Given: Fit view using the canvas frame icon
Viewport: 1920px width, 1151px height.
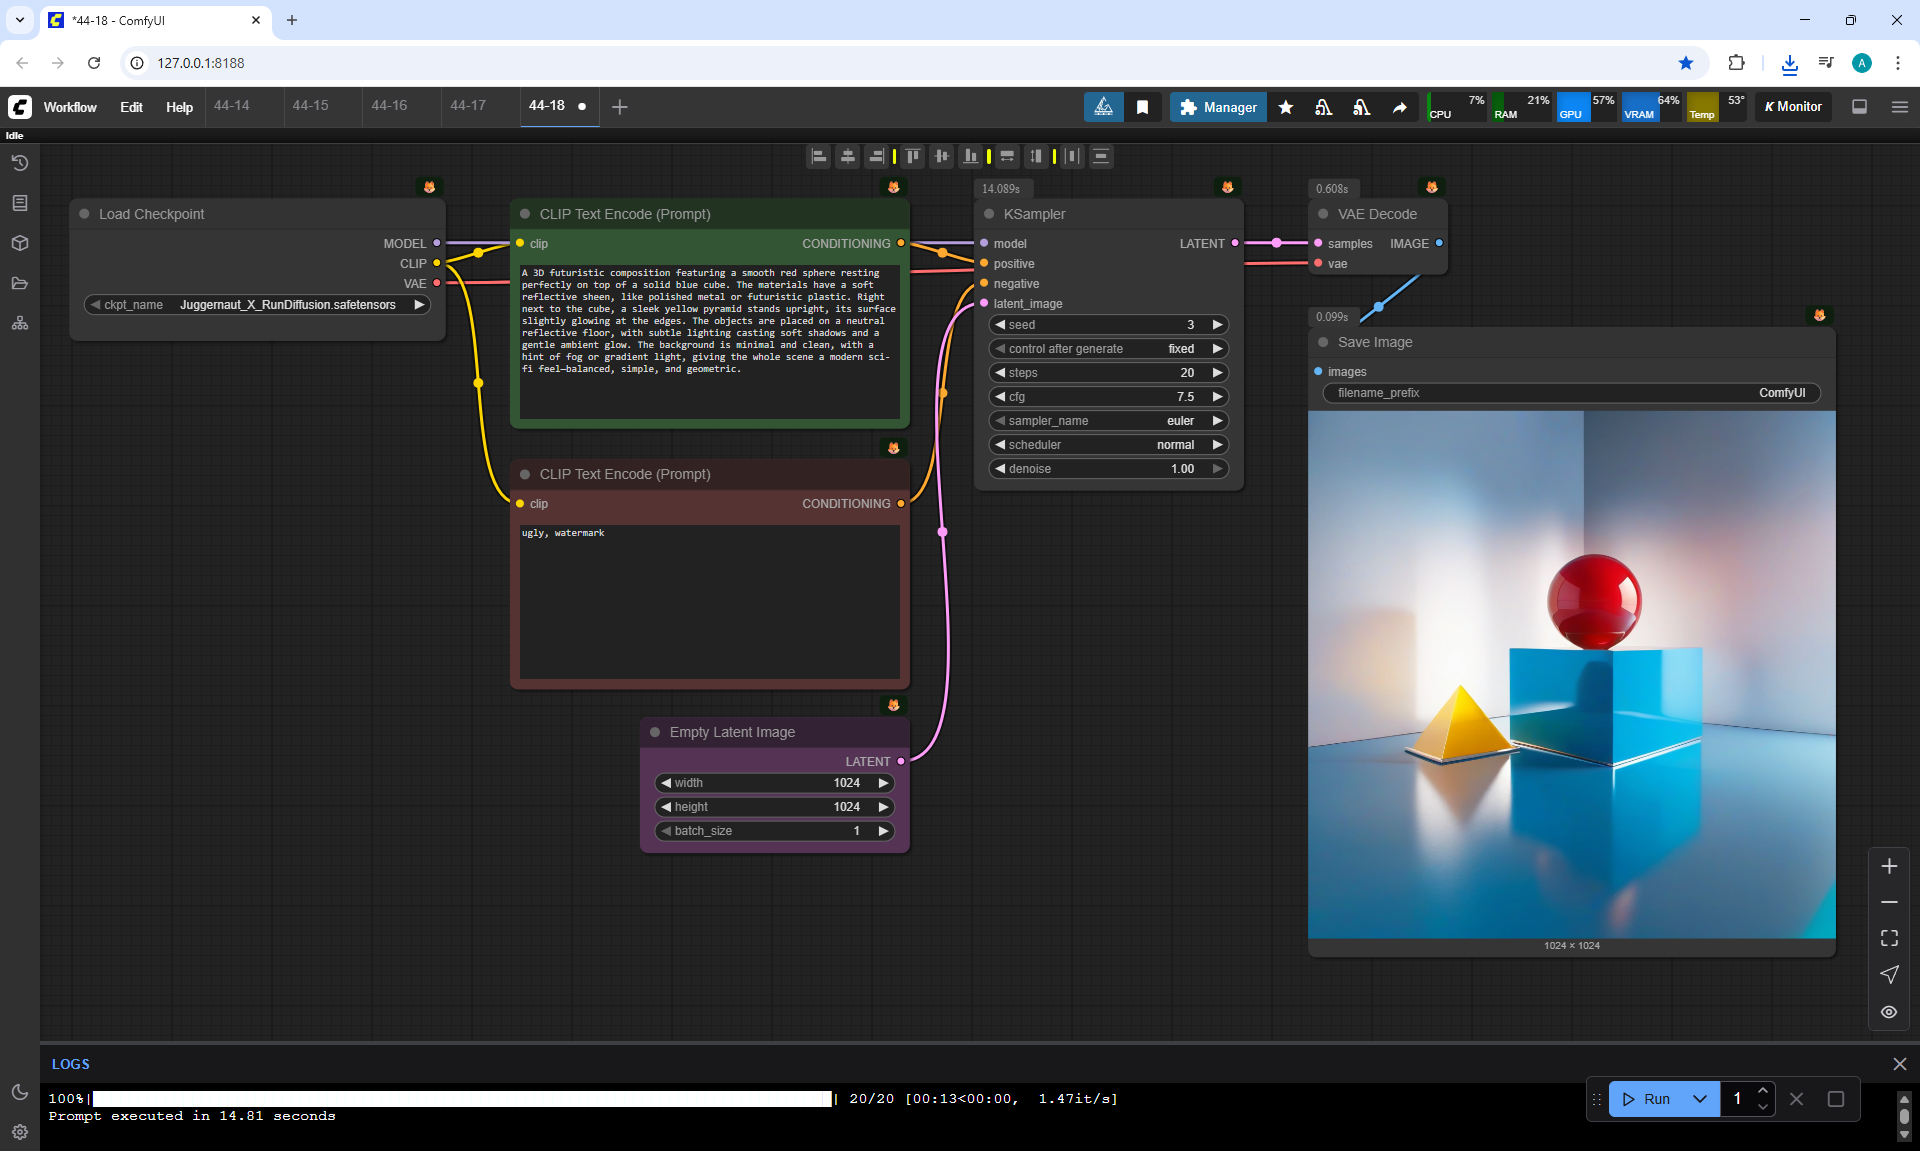Looking at the screenshot, I should click(1889, 938).
